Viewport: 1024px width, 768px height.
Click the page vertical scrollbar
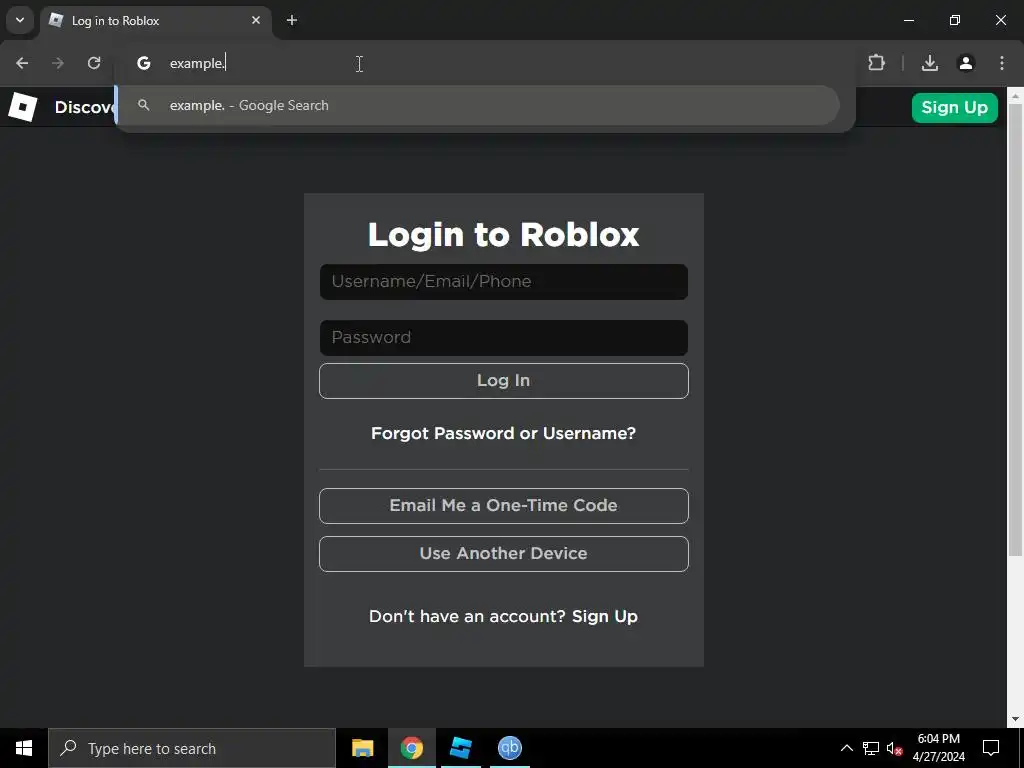click(x=1015, y=330)
